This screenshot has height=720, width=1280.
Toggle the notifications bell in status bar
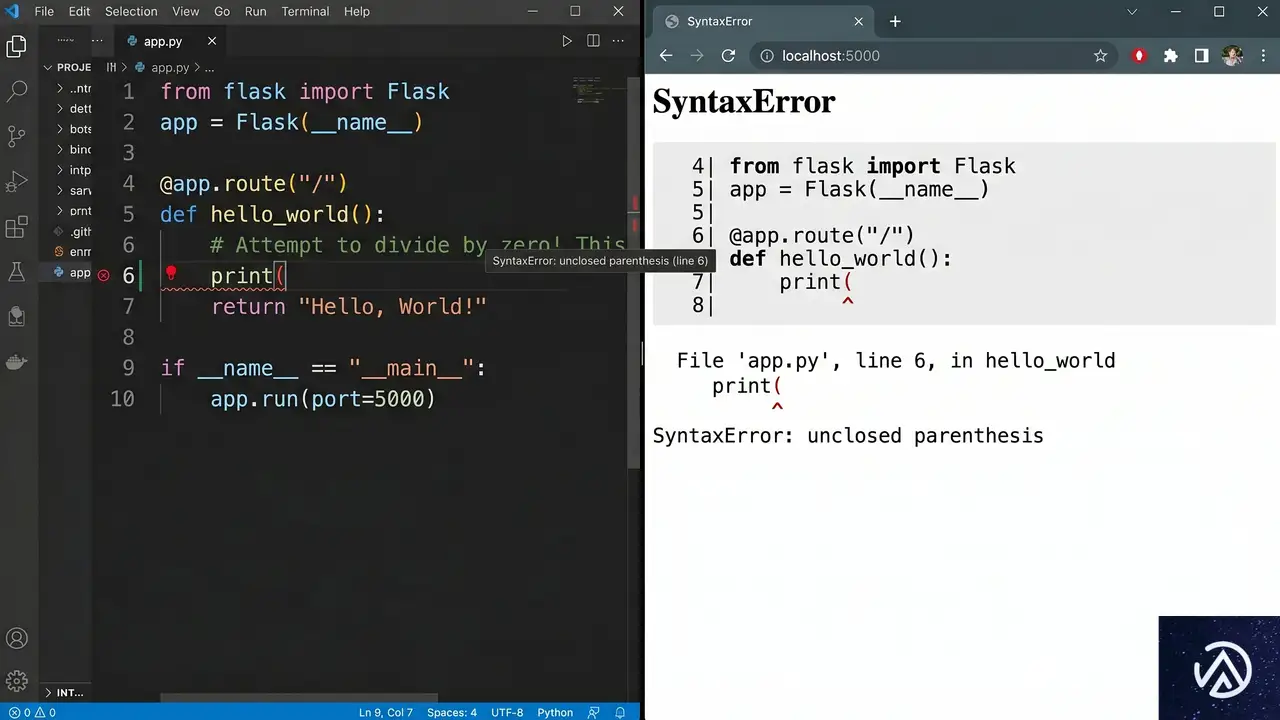pyautogui.click(x=621, y=712)
